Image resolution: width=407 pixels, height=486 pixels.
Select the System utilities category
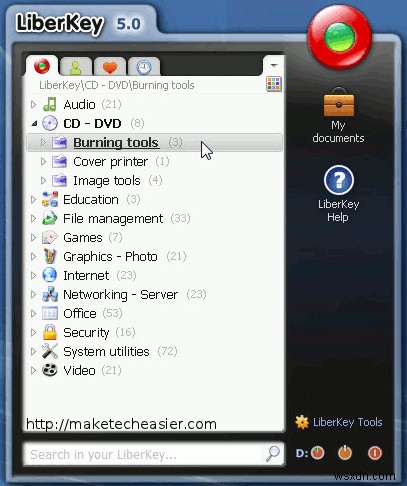[106, 352]
